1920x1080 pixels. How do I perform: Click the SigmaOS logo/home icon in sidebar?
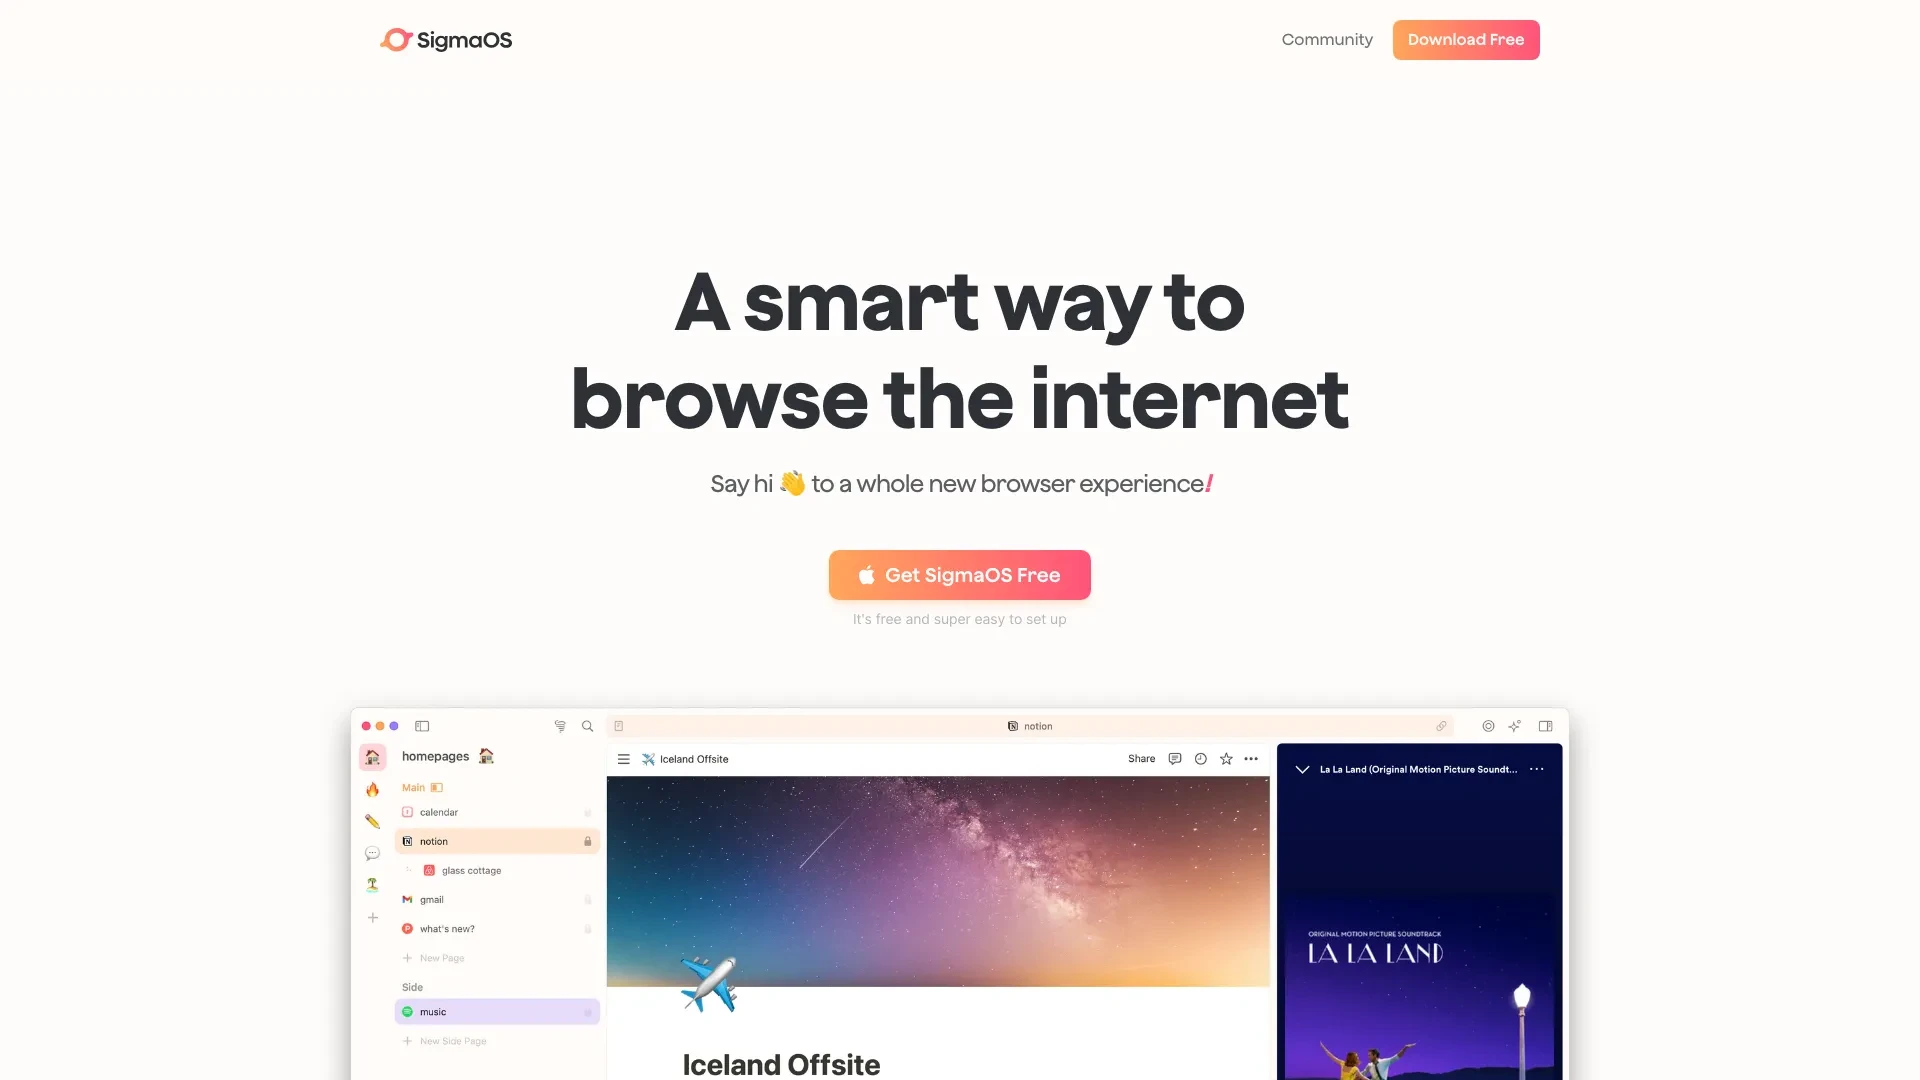(x=372, y=756)
